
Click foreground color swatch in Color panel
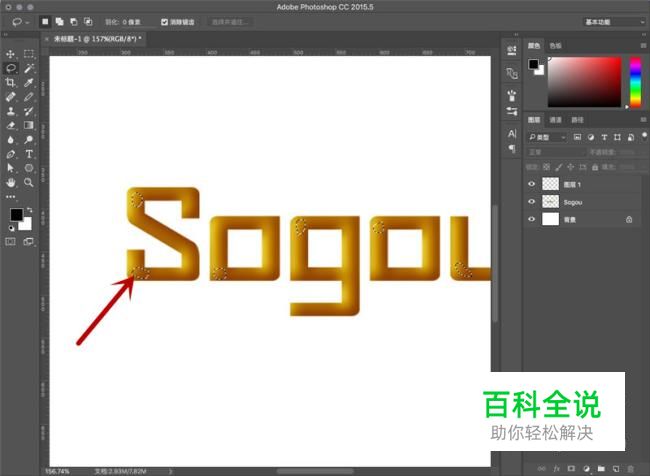533,64
